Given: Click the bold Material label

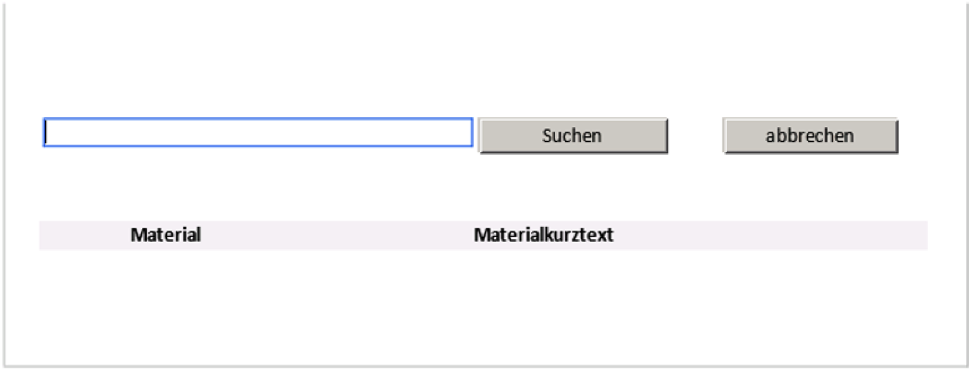Looking at the screenshot, I should pos(165,235).
